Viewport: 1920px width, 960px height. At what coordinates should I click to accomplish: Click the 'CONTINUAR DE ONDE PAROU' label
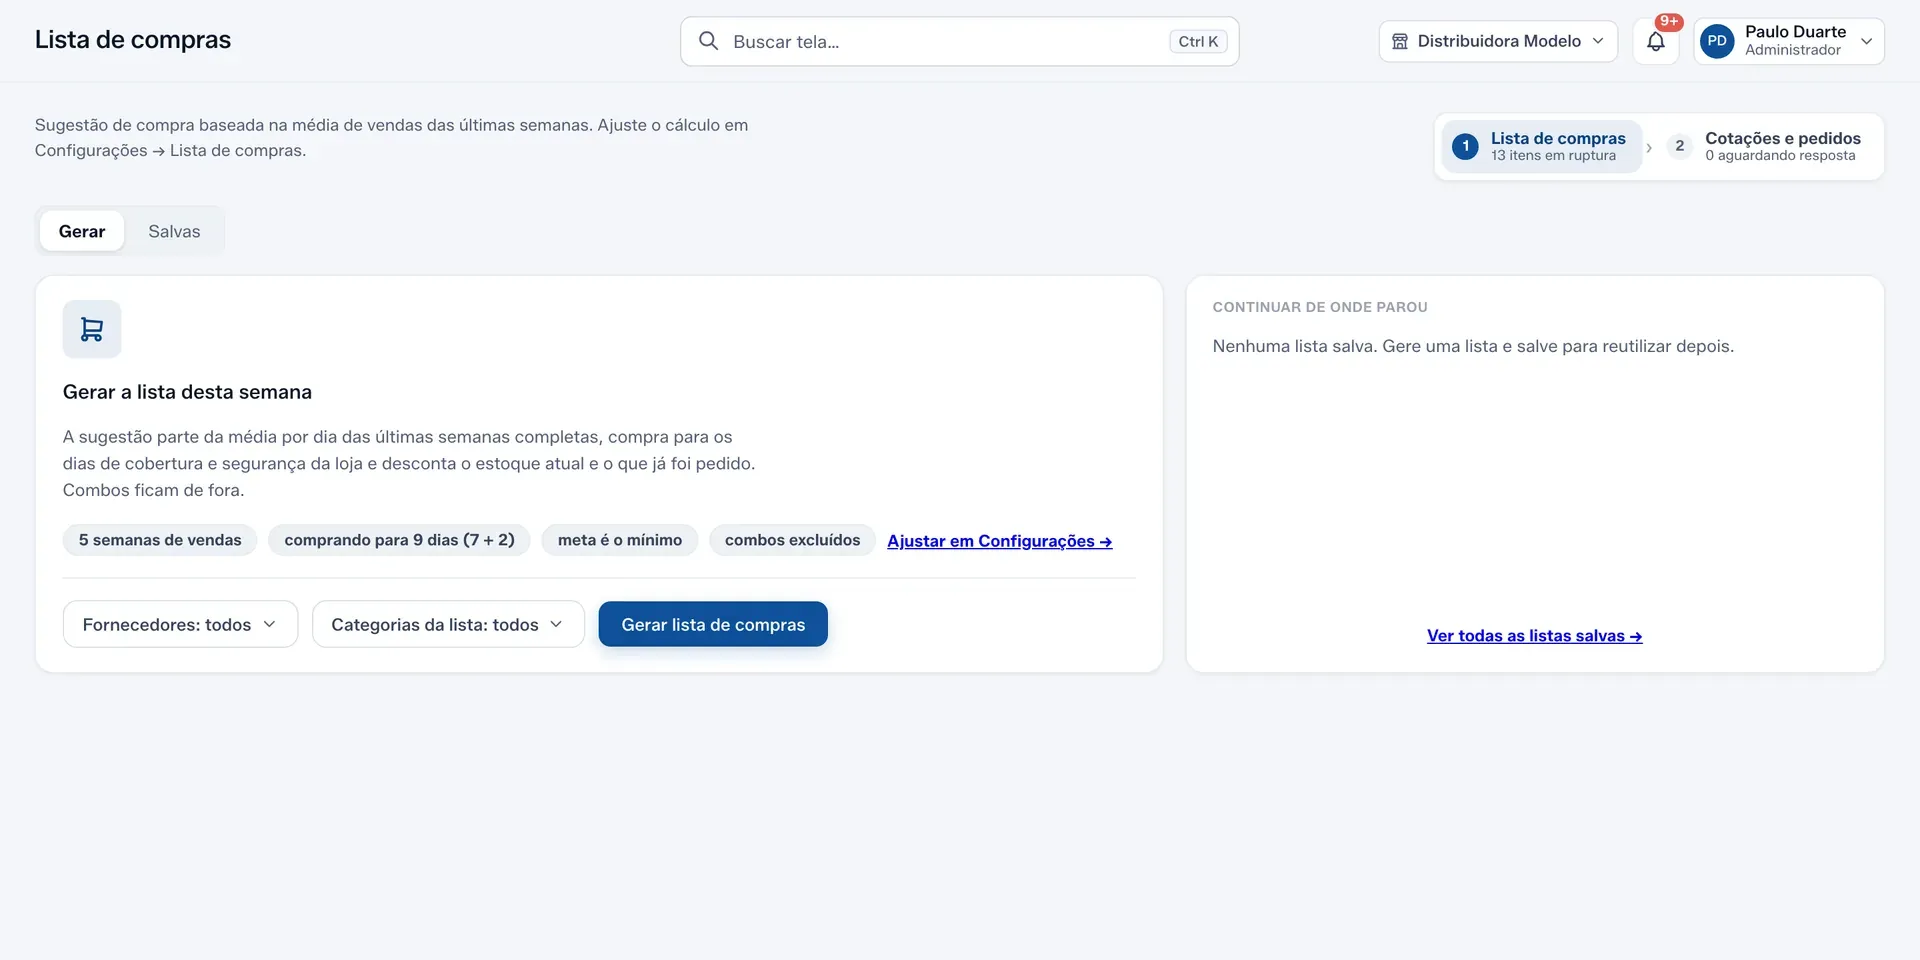(x=1320, y=307)
